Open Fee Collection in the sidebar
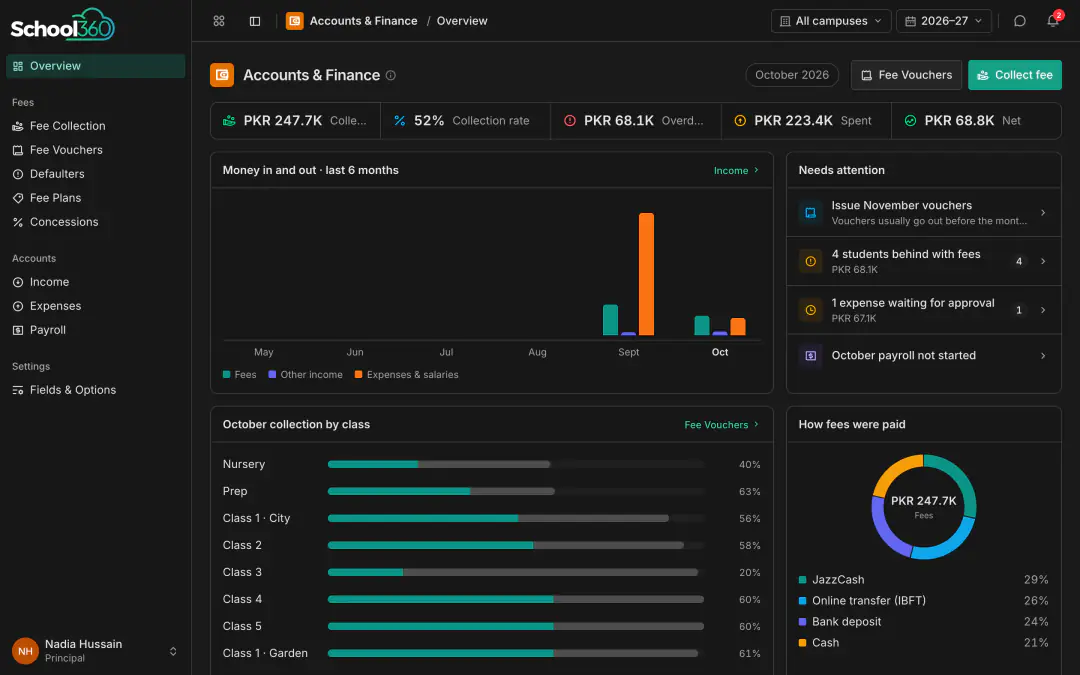Screen dimensions: 1080x675 (96, 126)
